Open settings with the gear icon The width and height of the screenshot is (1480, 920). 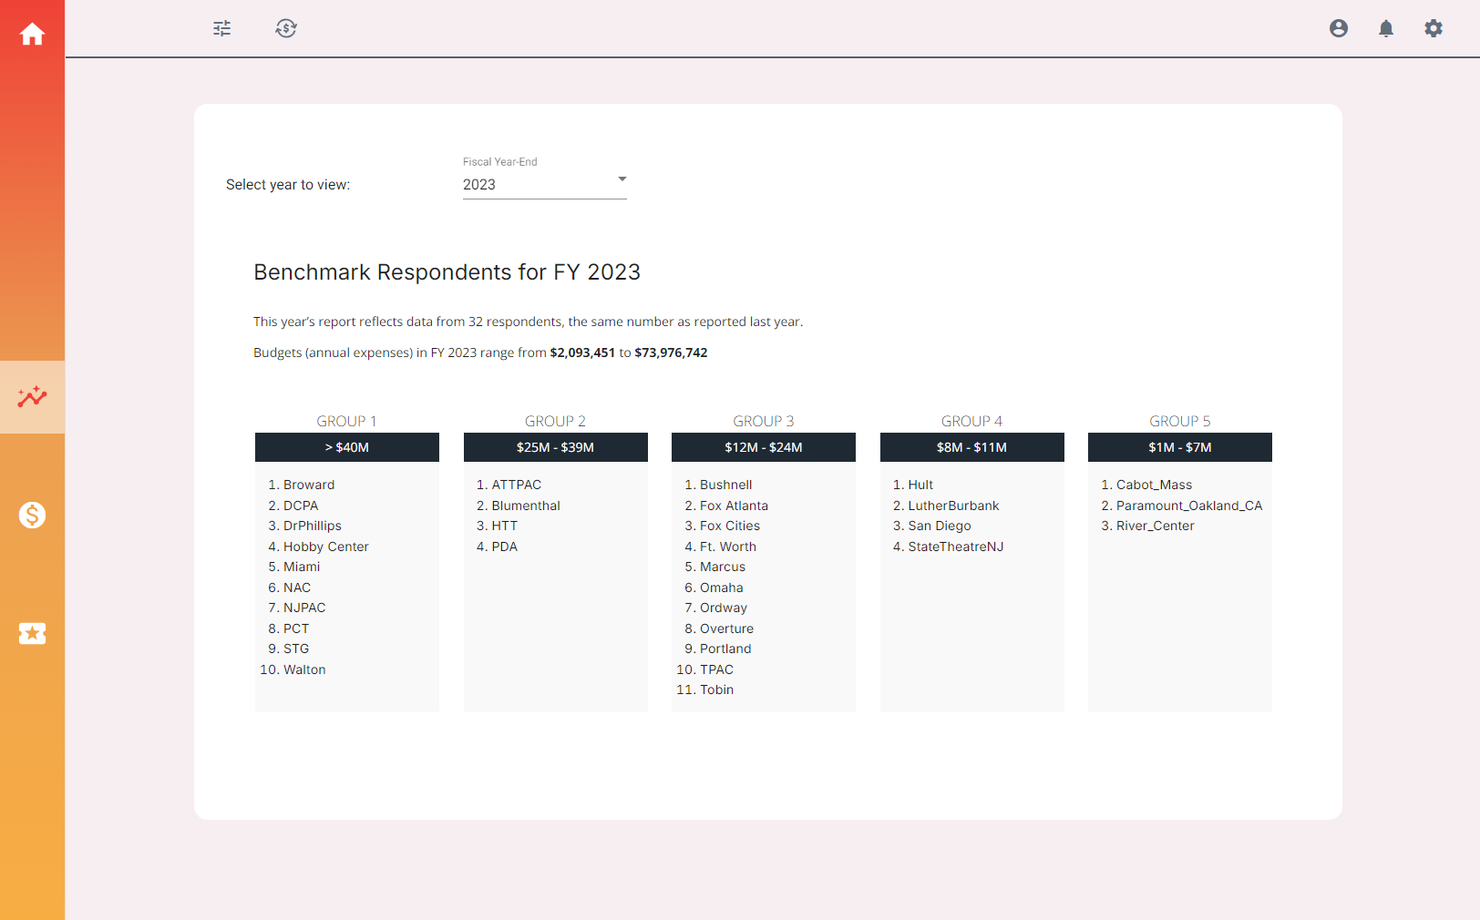click(x=1433, y=28)
